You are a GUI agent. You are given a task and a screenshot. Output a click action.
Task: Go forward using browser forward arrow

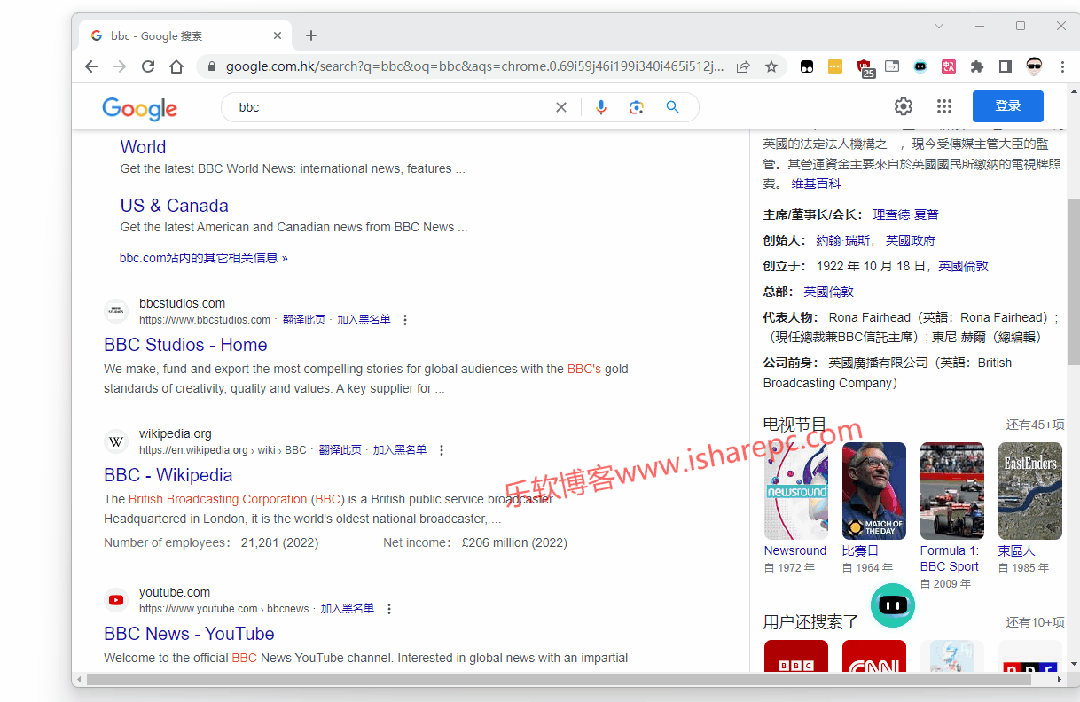(x=120, y=67)
